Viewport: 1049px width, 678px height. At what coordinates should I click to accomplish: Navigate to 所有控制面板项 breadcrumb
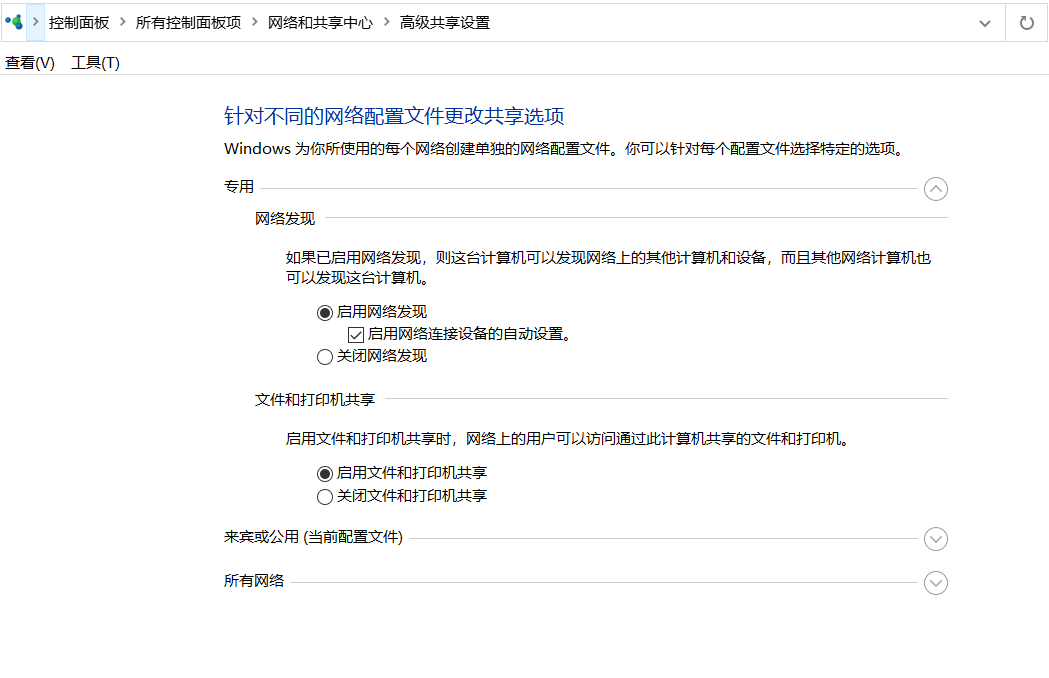click(x=188, y=22)
